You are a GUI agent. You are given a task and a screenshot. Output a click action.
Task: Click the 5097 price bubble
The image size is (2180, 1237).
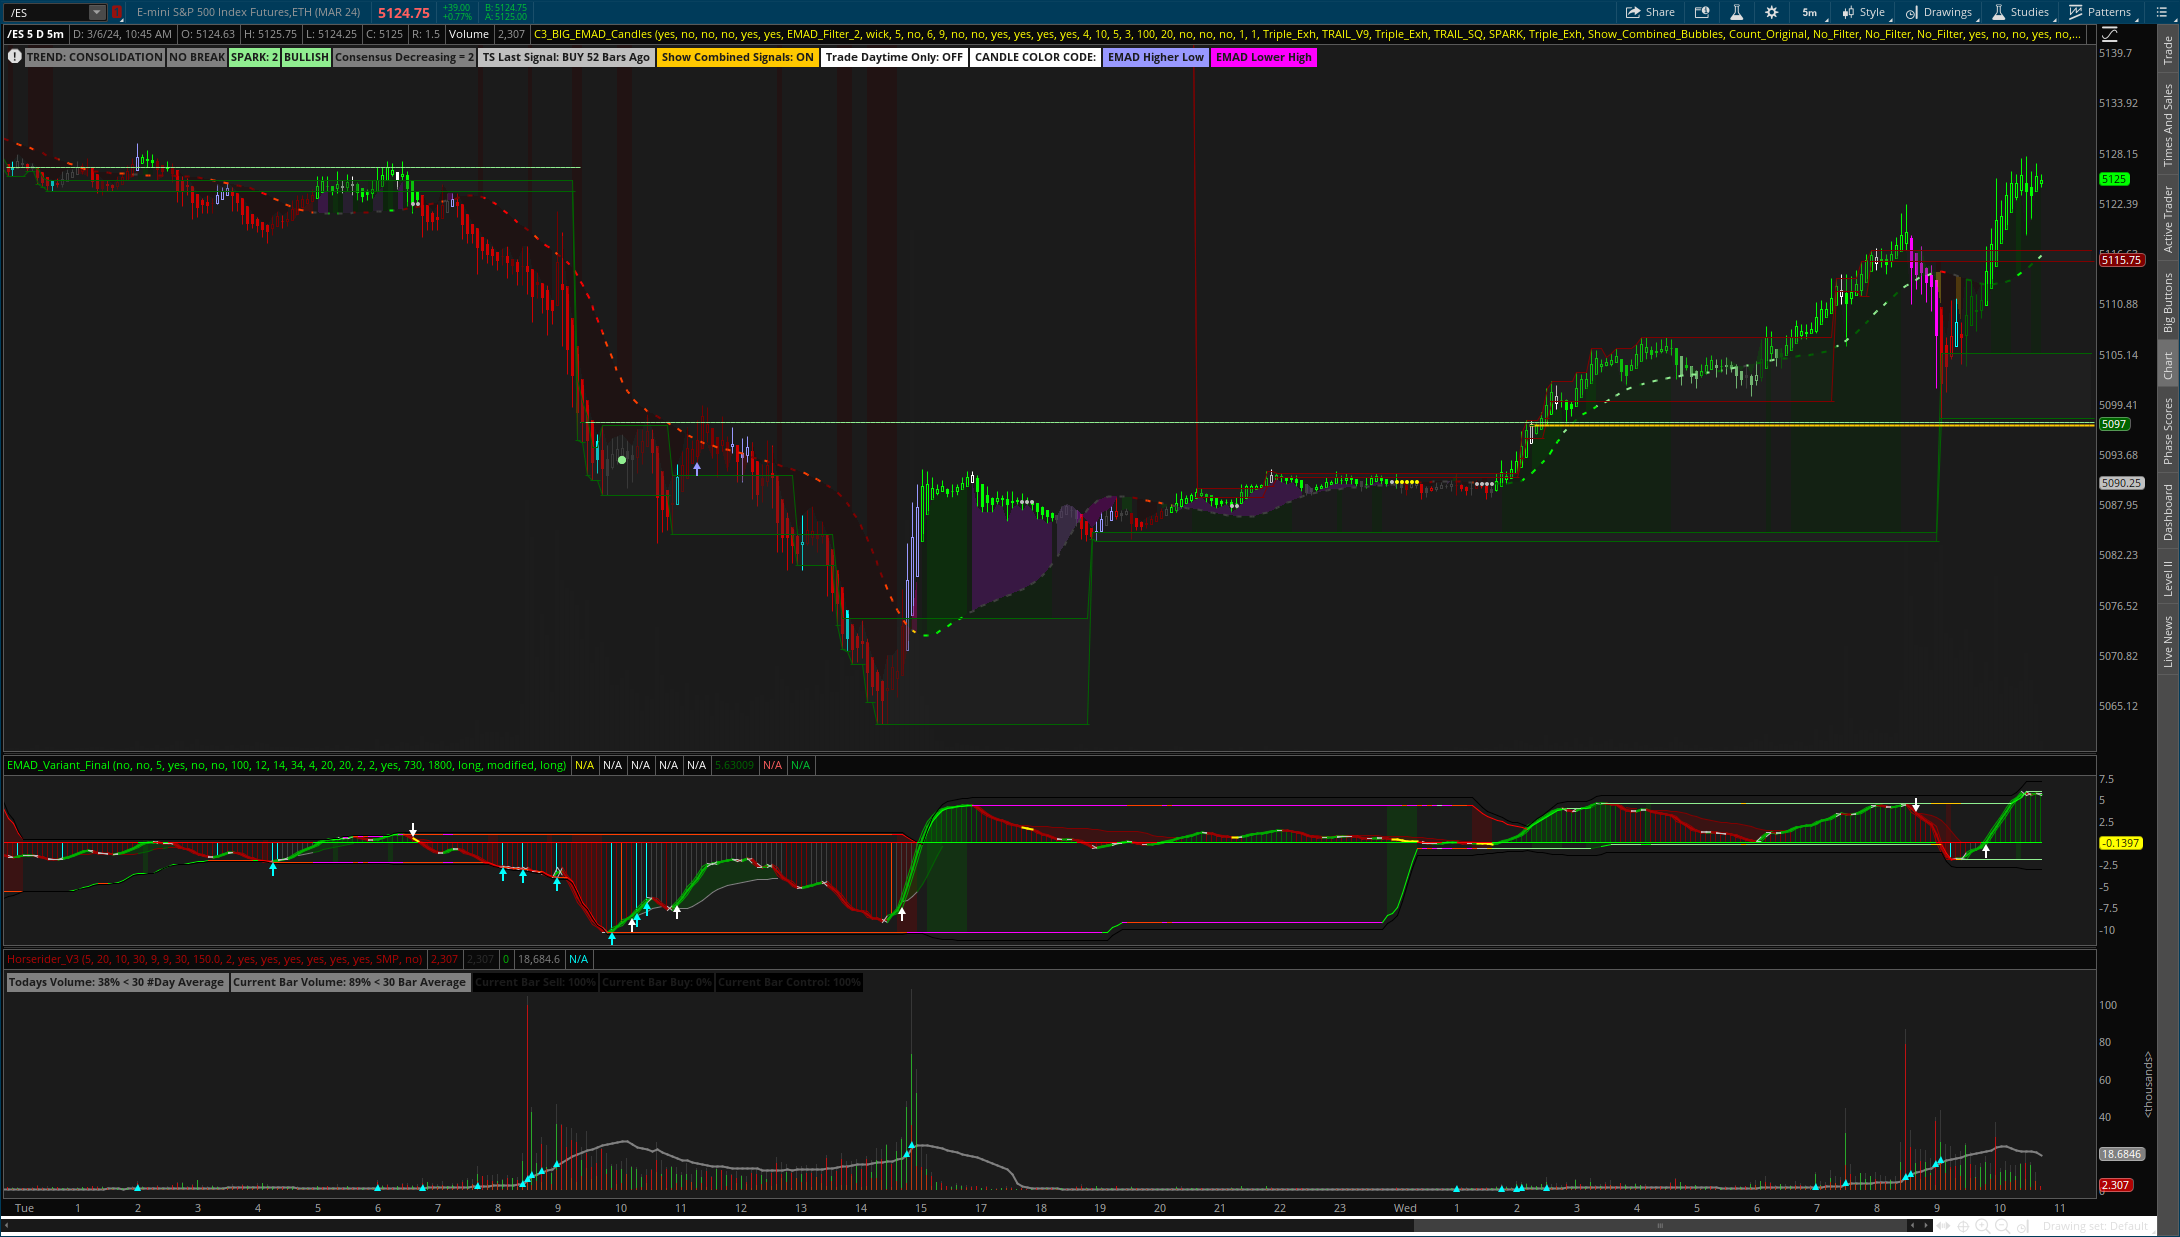click(2114, 424)
